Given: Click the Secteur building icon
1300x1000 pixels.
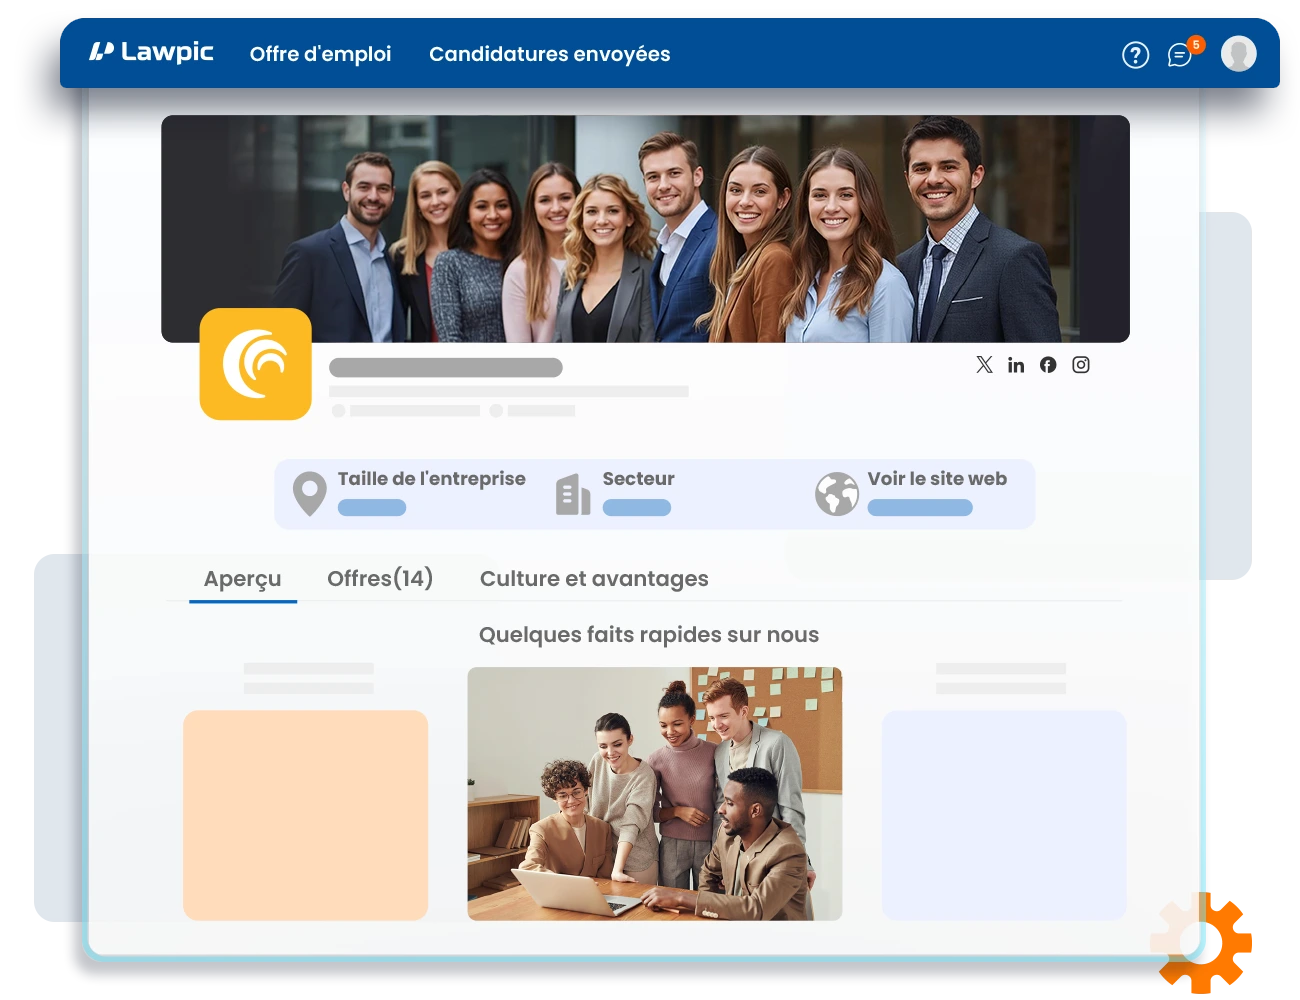Looking at the screenshot, I should pyautogui.click(x=573, y=494).
